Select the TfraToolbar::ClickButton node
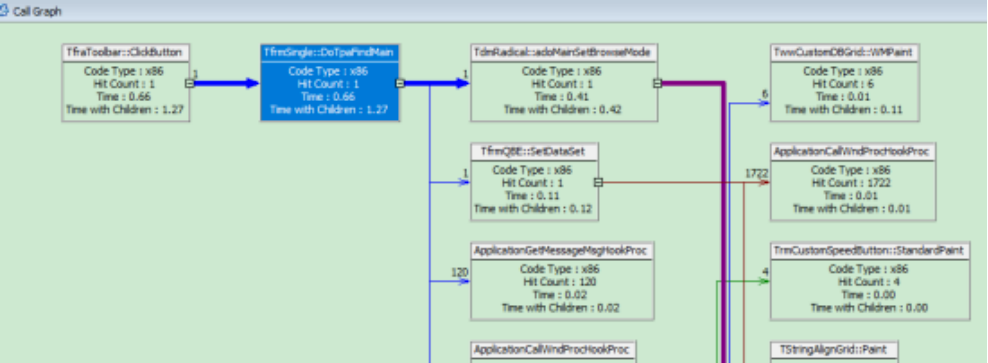Screen dimensions: 988x363 point(126,83)
